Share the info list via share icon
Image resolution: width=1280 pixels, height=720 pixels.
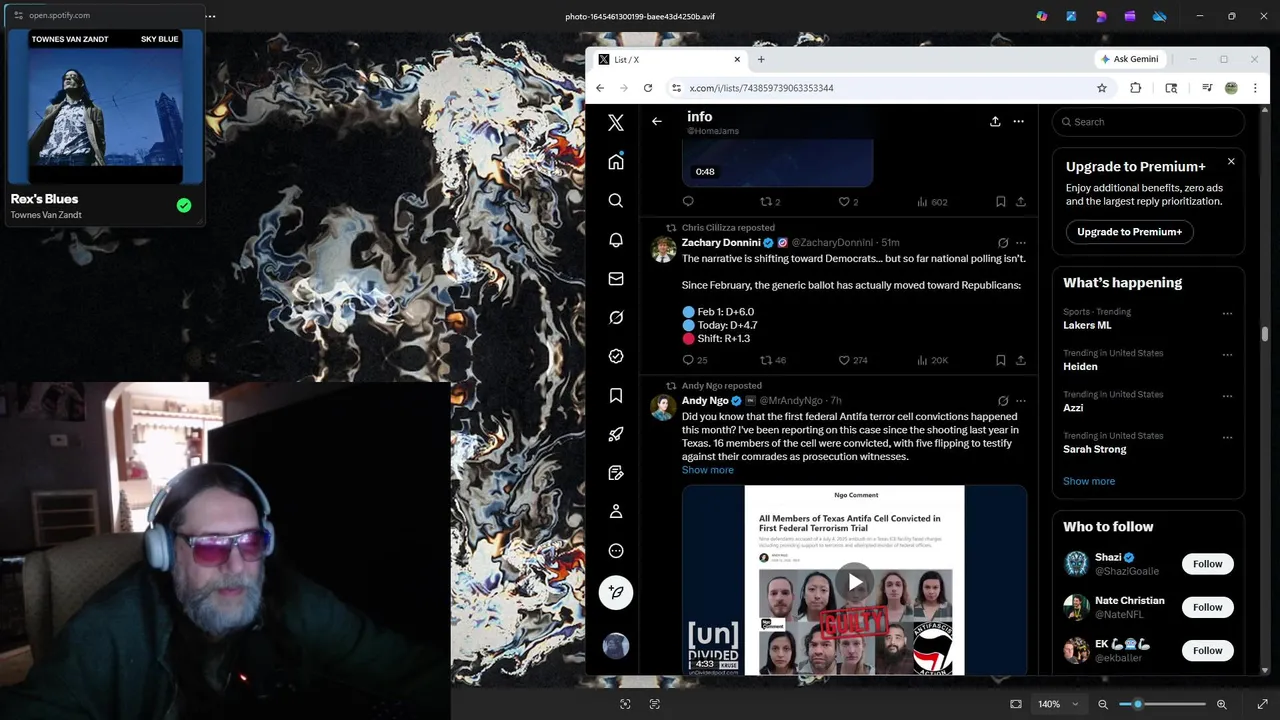995,121
